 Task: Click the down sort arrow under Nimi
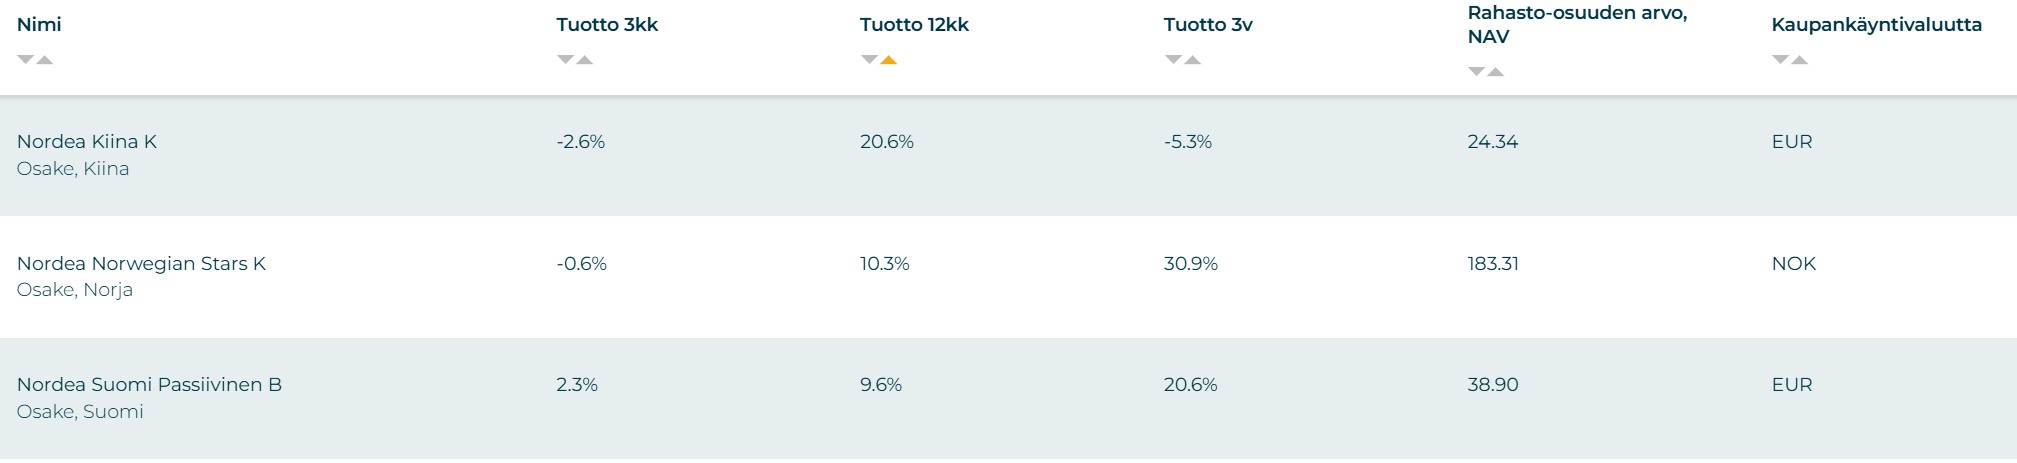(25, 60)
